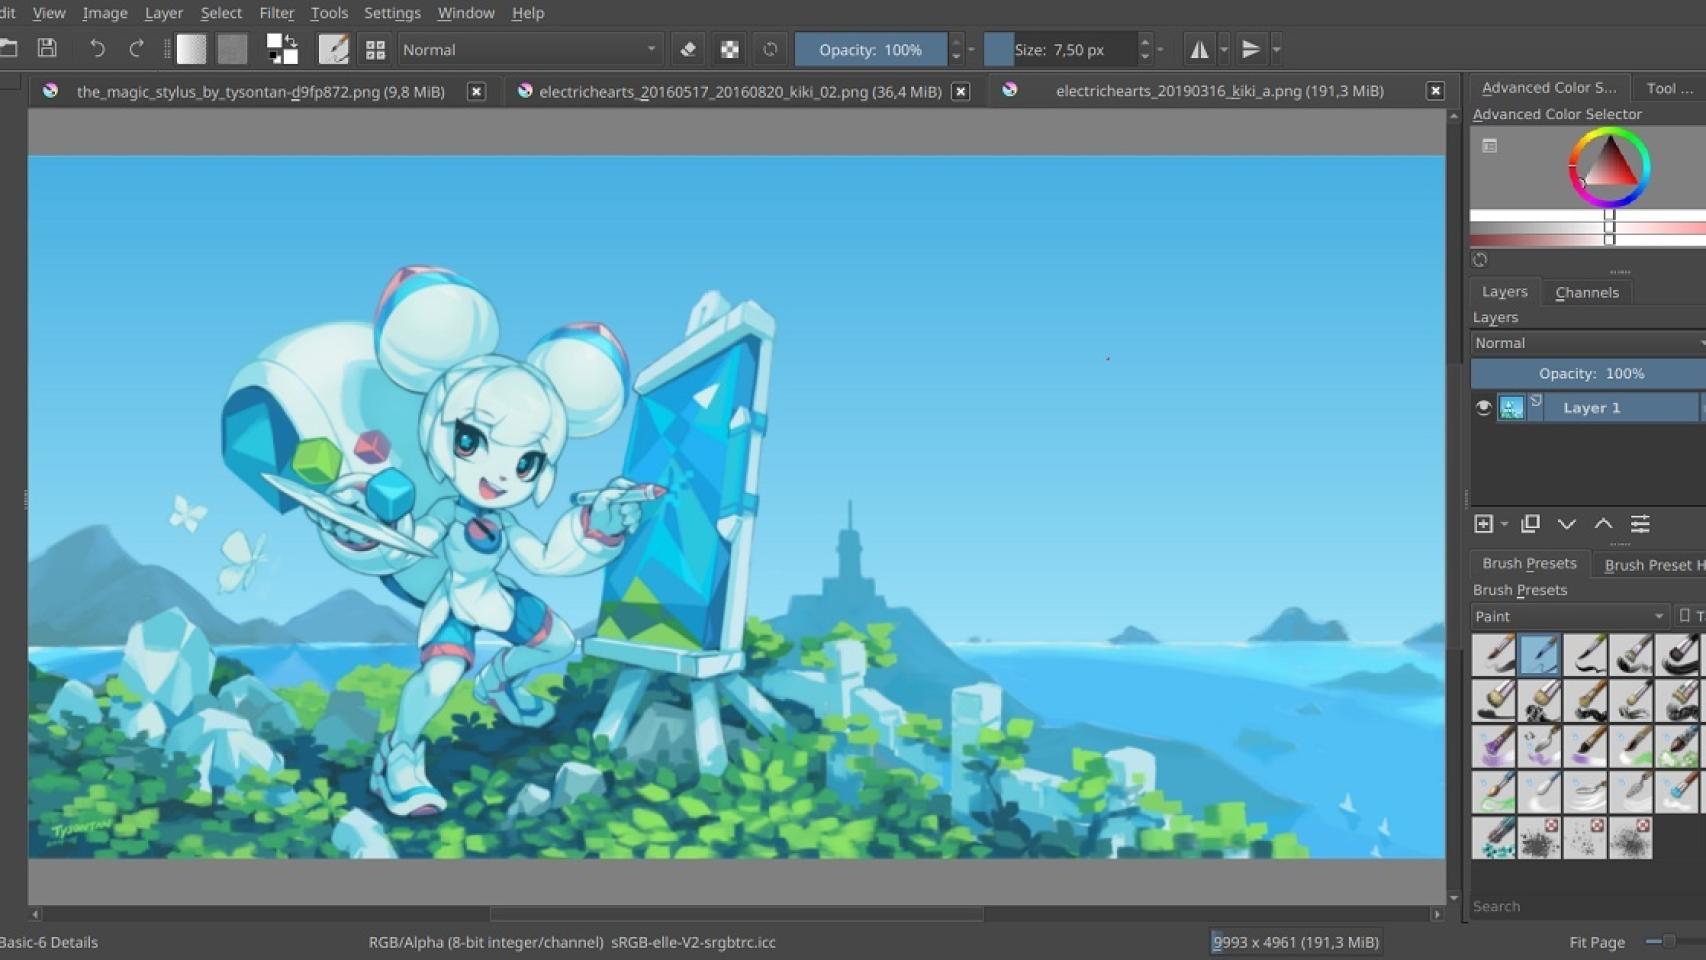Click the brush Opacity 100% slider

(x=870, y=49)
